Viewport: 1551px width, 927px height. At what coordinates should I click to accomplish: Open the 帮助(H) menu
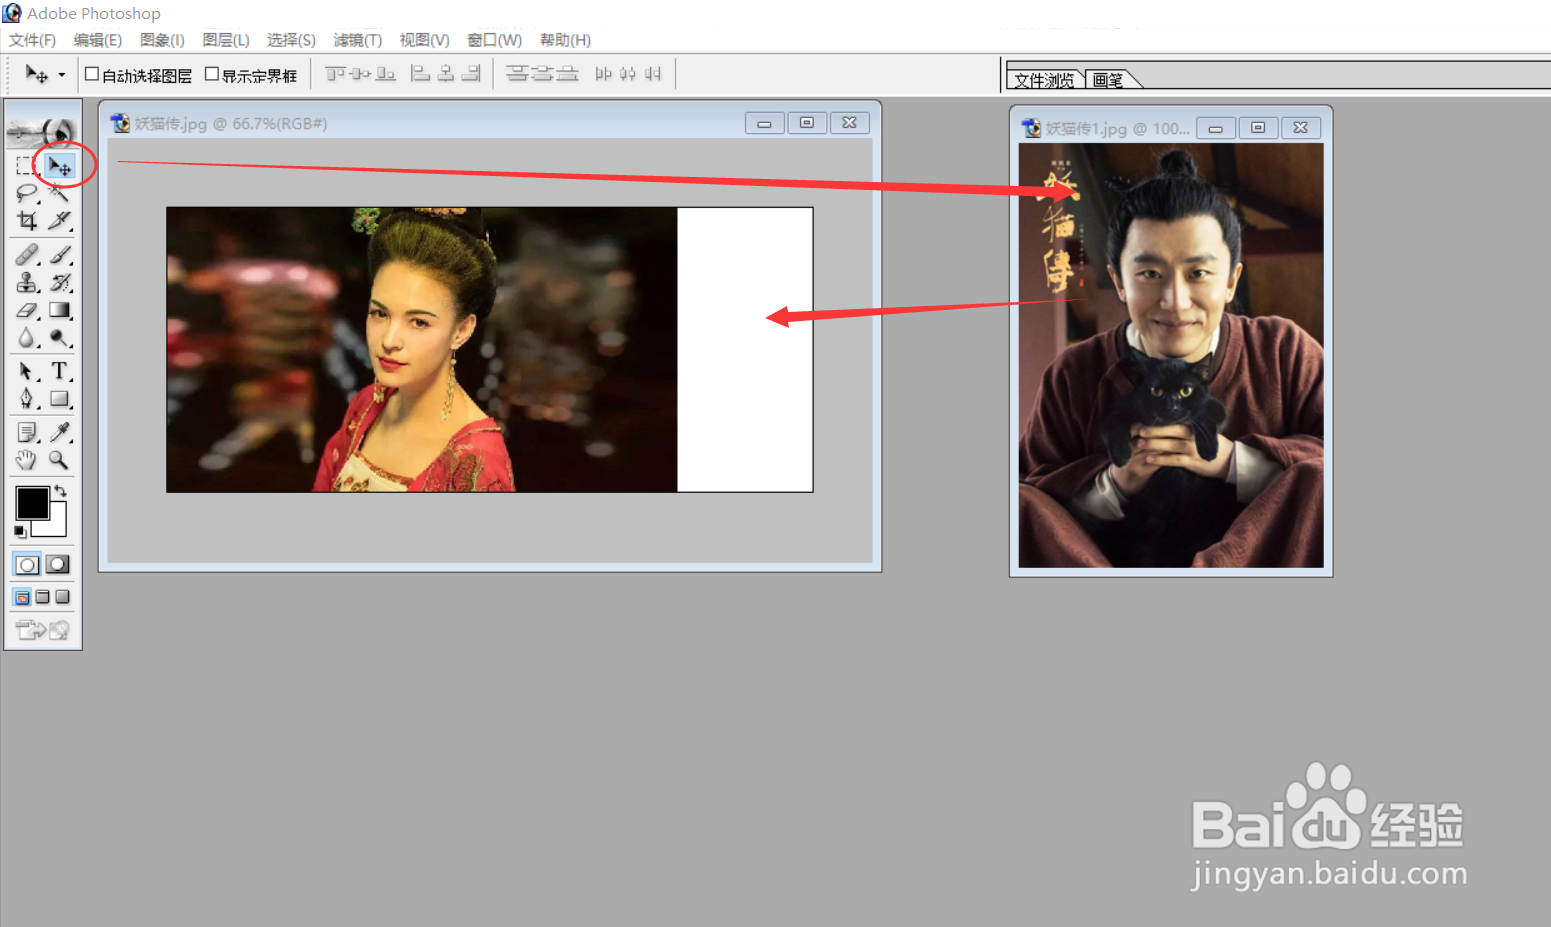tap(566, 40)
